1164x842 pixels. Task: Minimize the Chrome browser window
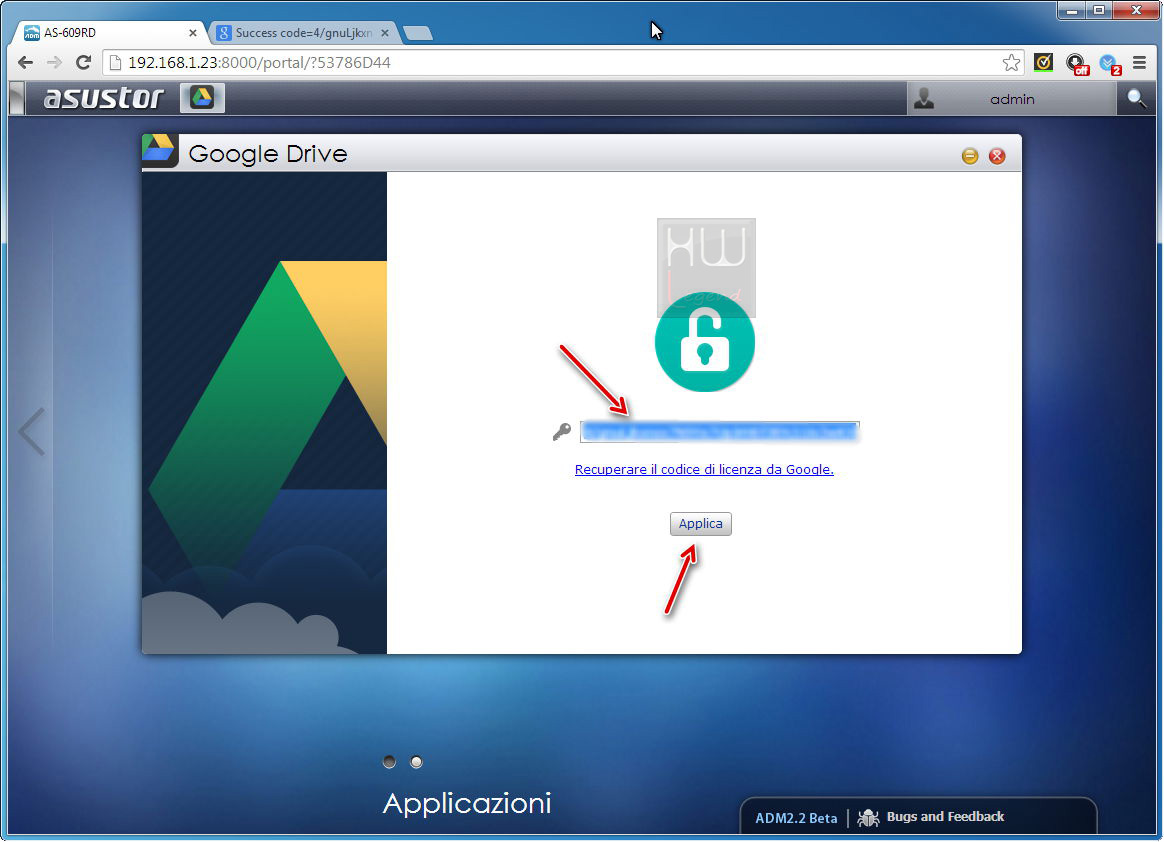[x=1072, y=10]
